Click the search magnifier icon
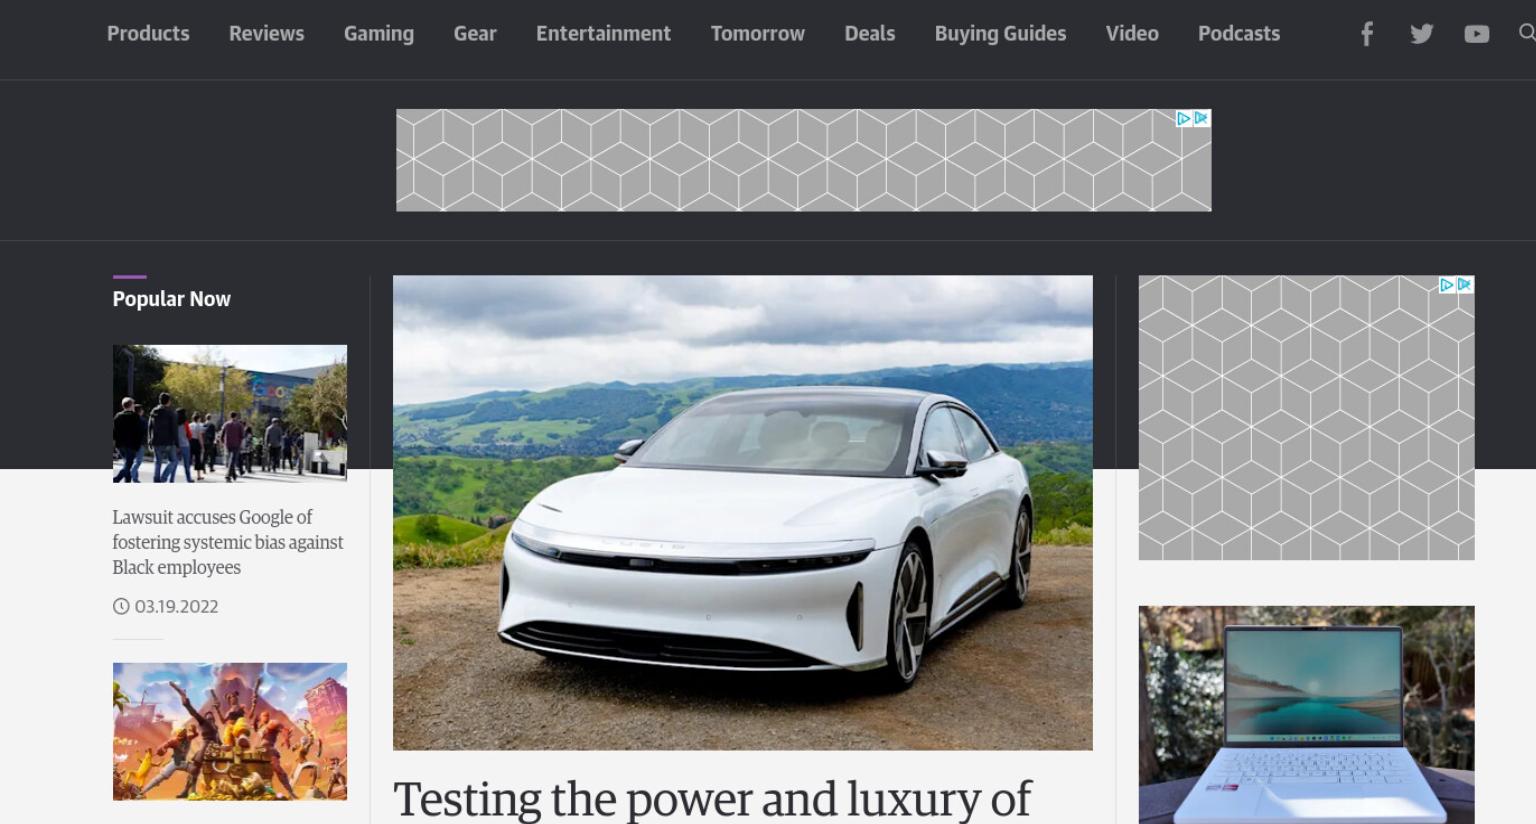 (1526, 33)
